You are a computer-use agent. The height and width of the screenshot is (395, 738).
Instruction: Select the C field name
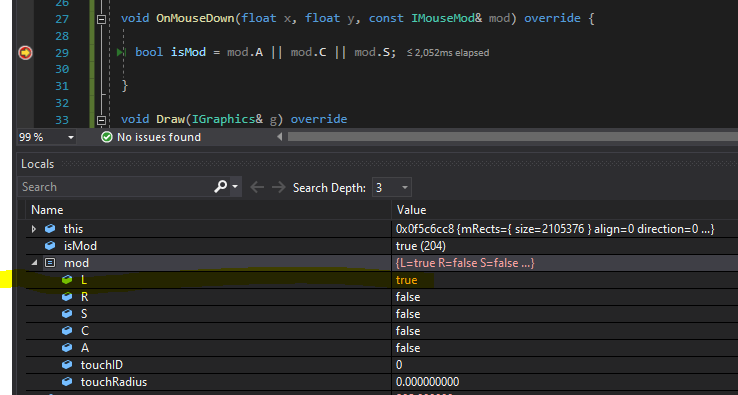(x=85, y=331)
